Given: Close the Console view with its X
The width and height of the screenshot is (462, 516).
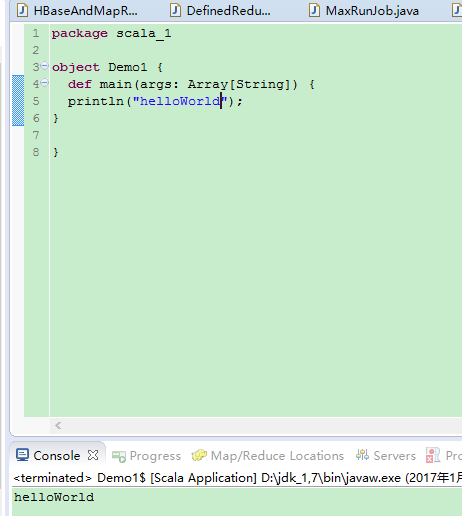Looking at the screenshot, I should pyautogui.click(x=93, y=455).
